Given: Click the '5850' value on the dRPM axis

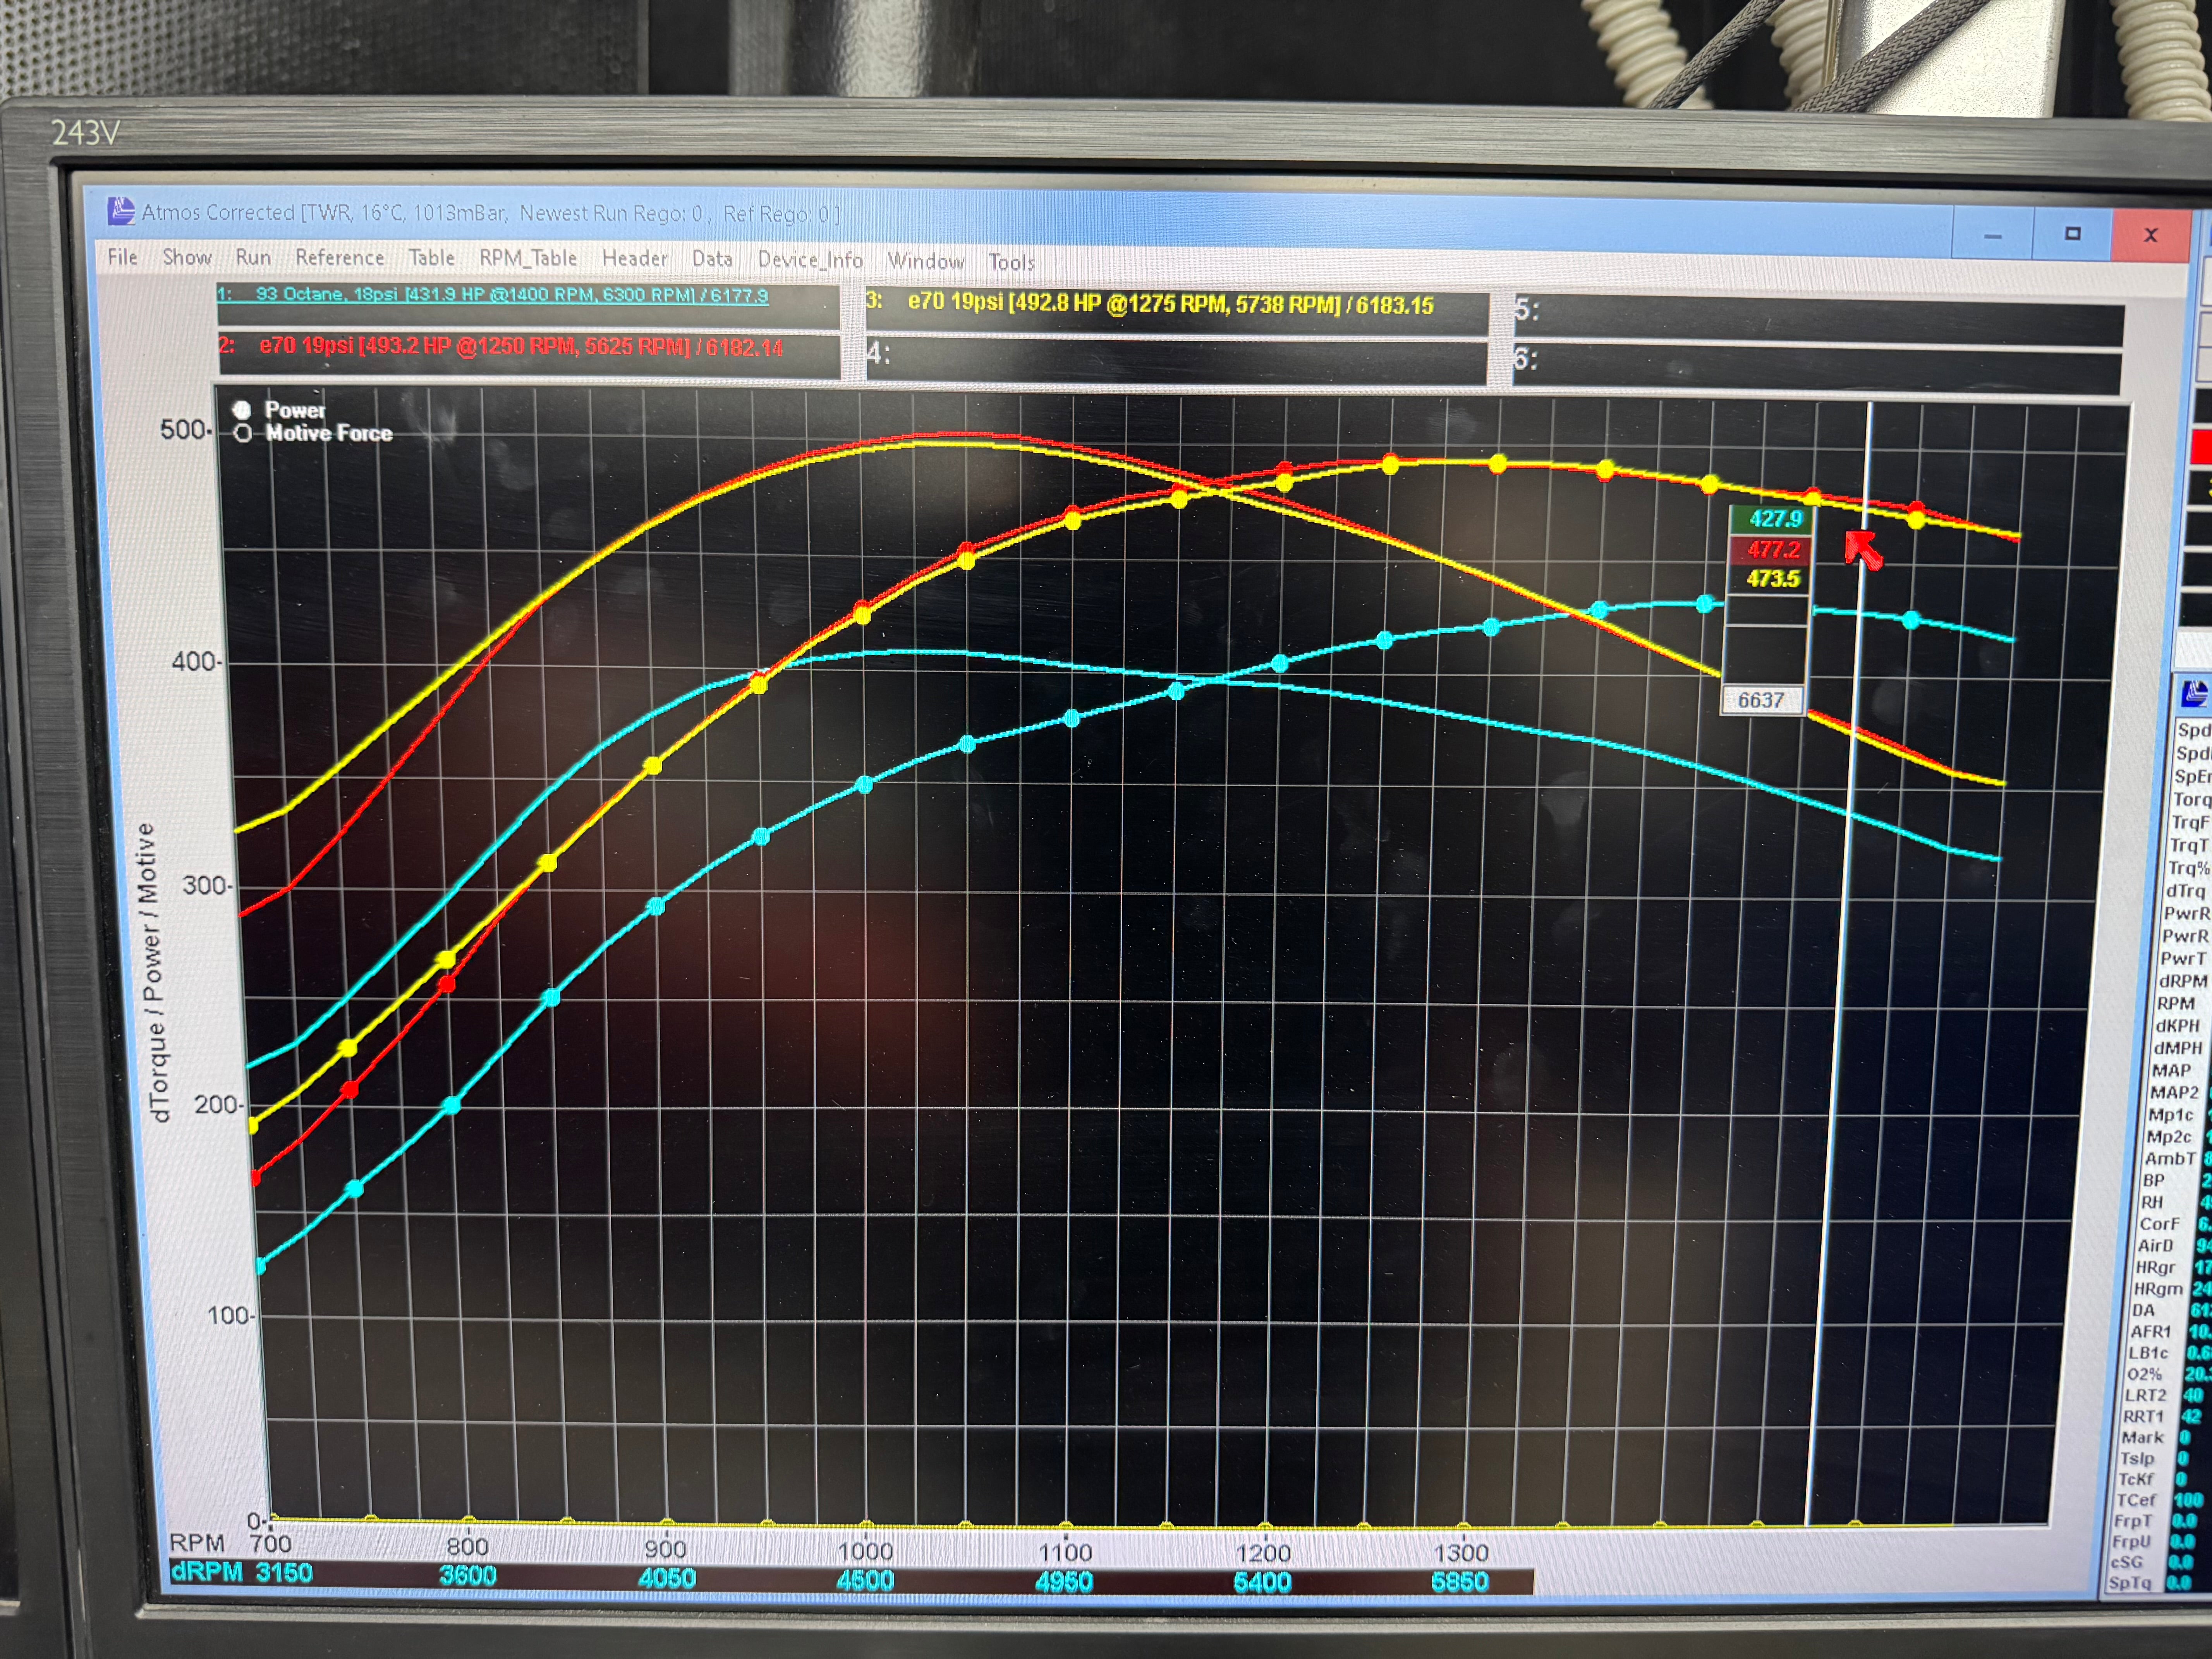Looking at the screenshot, I should tap(1459, 1582).
